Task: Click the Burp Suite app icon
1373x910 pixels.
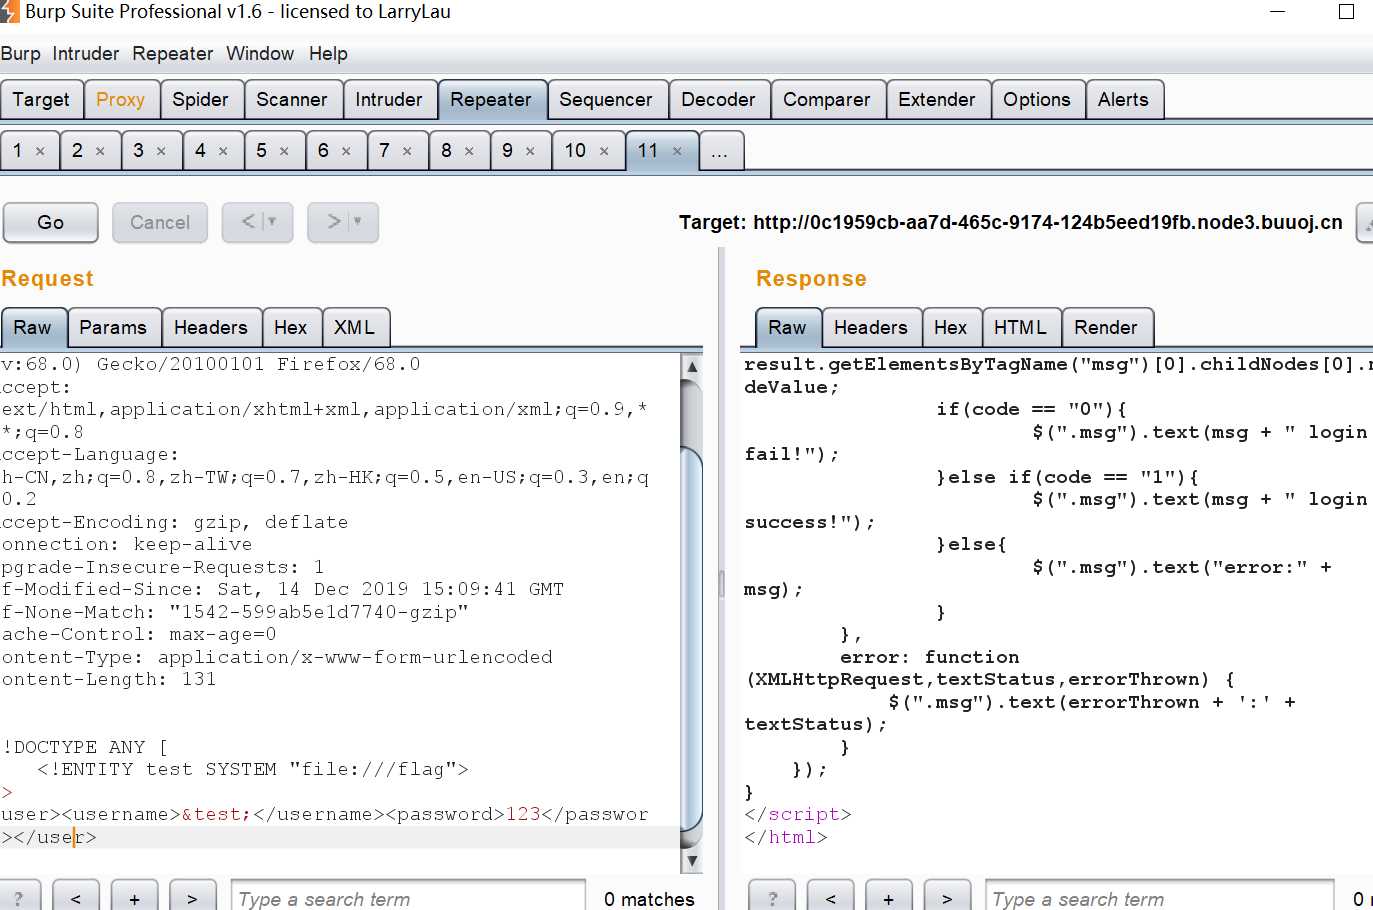Action: (x=9, y=12)
